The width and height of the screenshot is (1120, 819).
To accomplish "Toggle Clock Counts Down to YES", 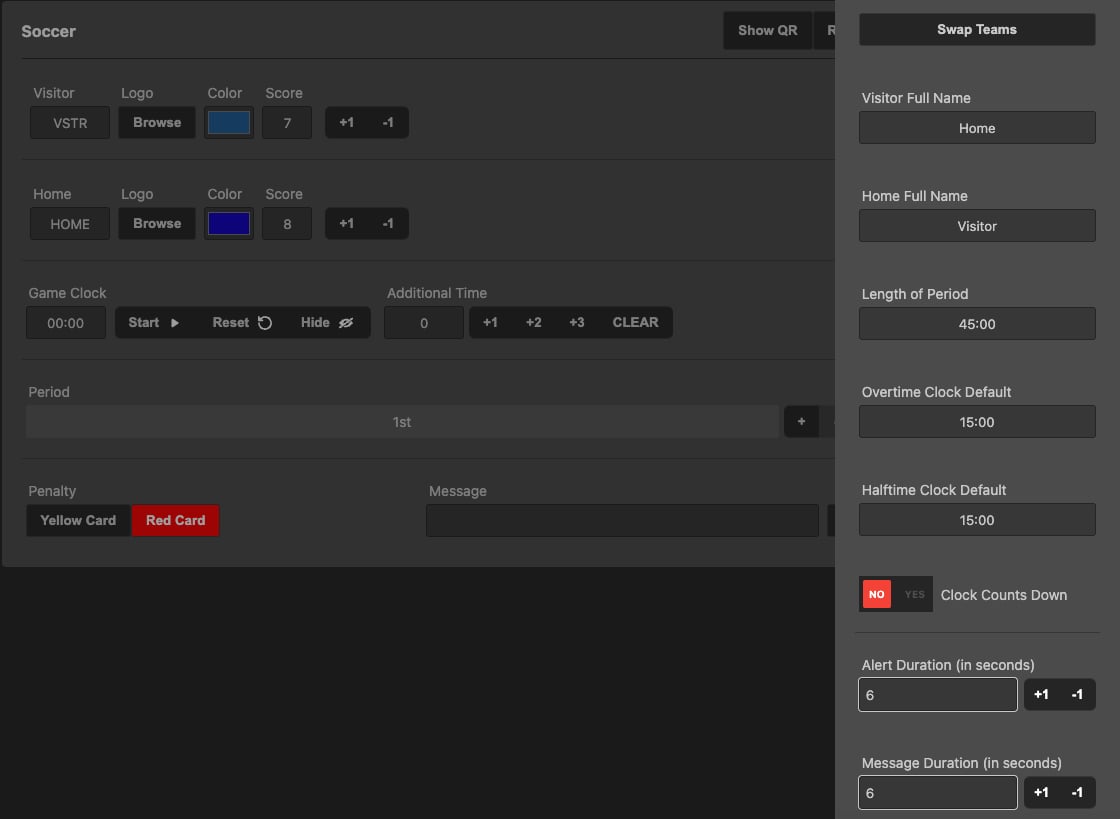I will pyautogui.click(x=914, y=594).
